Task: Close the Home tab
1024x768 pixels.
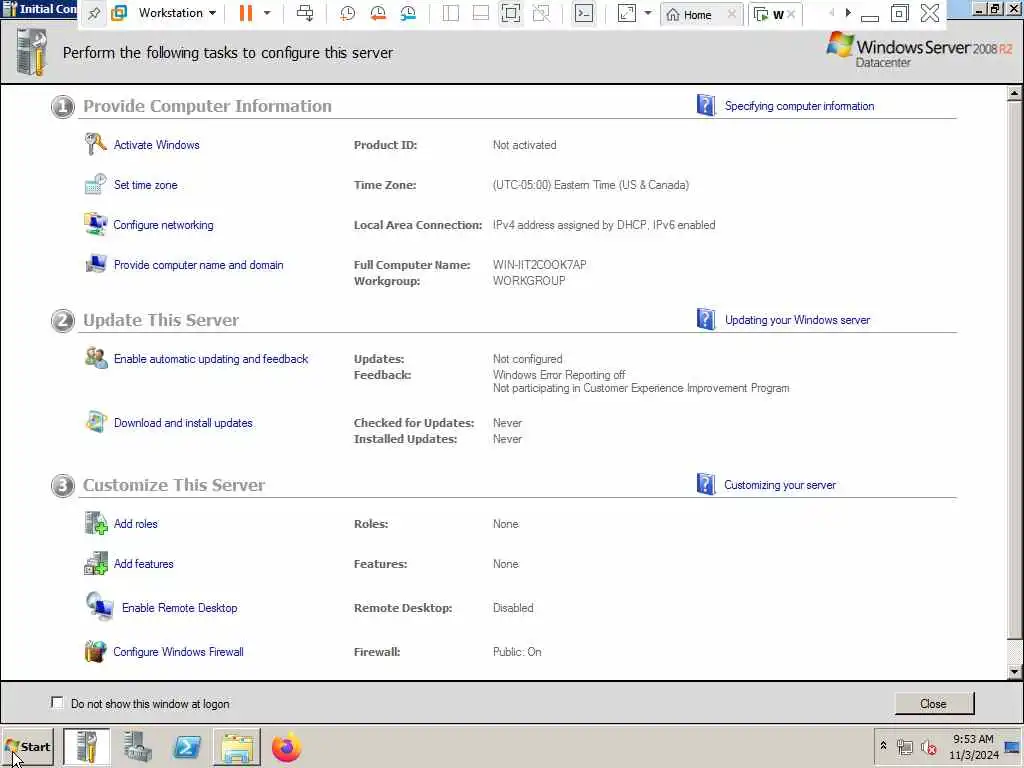Action: [x=732, y=14]
